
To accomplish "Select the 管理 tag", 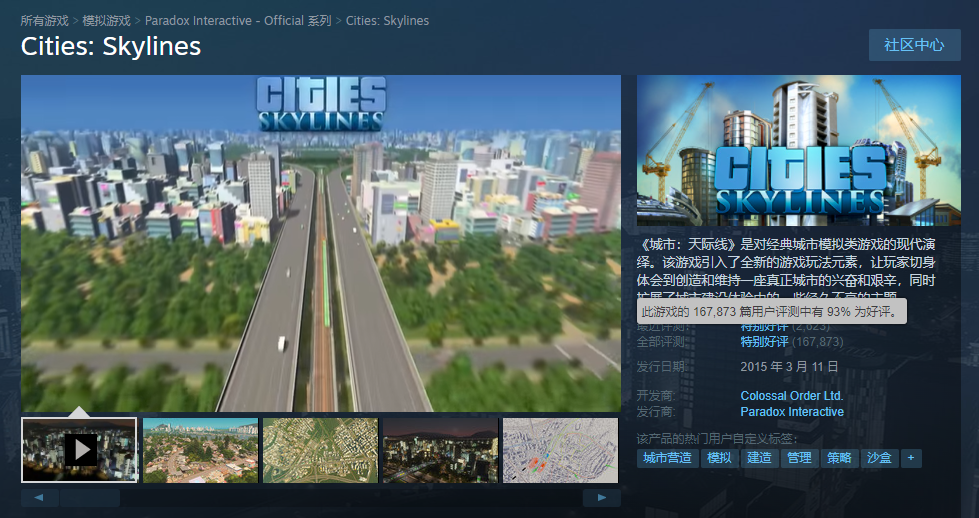I will point(799,458).
